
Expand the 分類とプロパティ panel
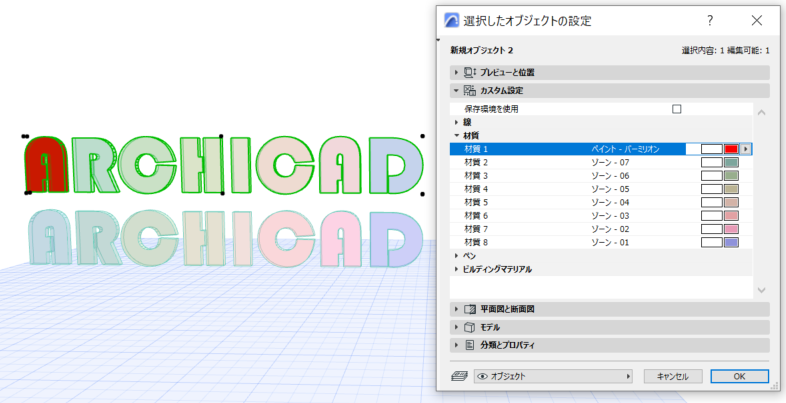pyautogui.click(x=609, y=345)
